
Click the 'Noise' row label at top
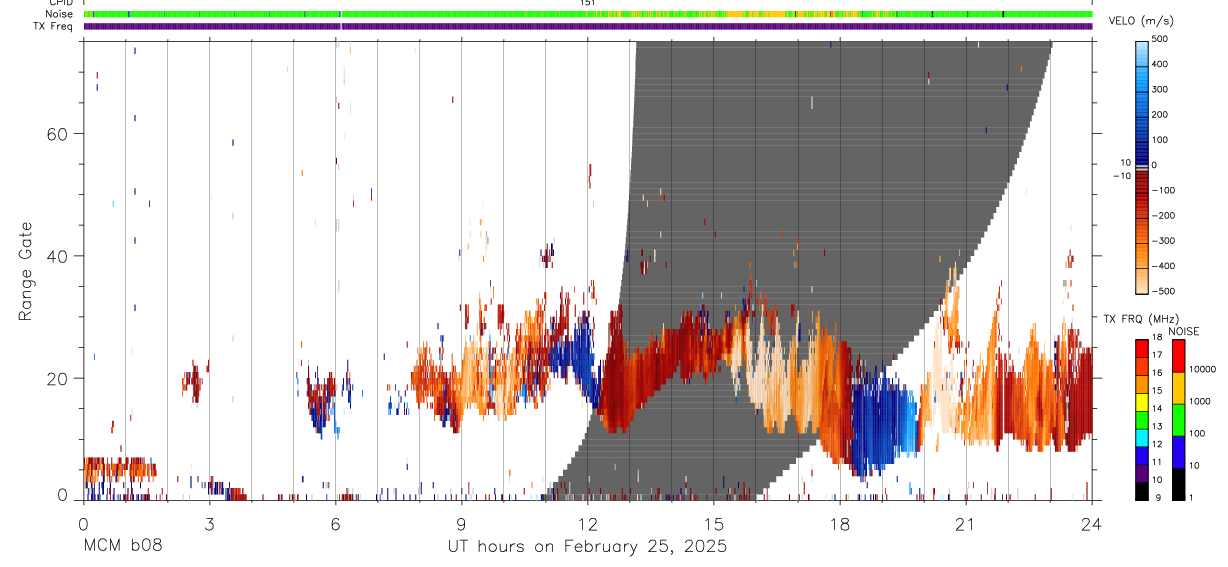[59, 14]
